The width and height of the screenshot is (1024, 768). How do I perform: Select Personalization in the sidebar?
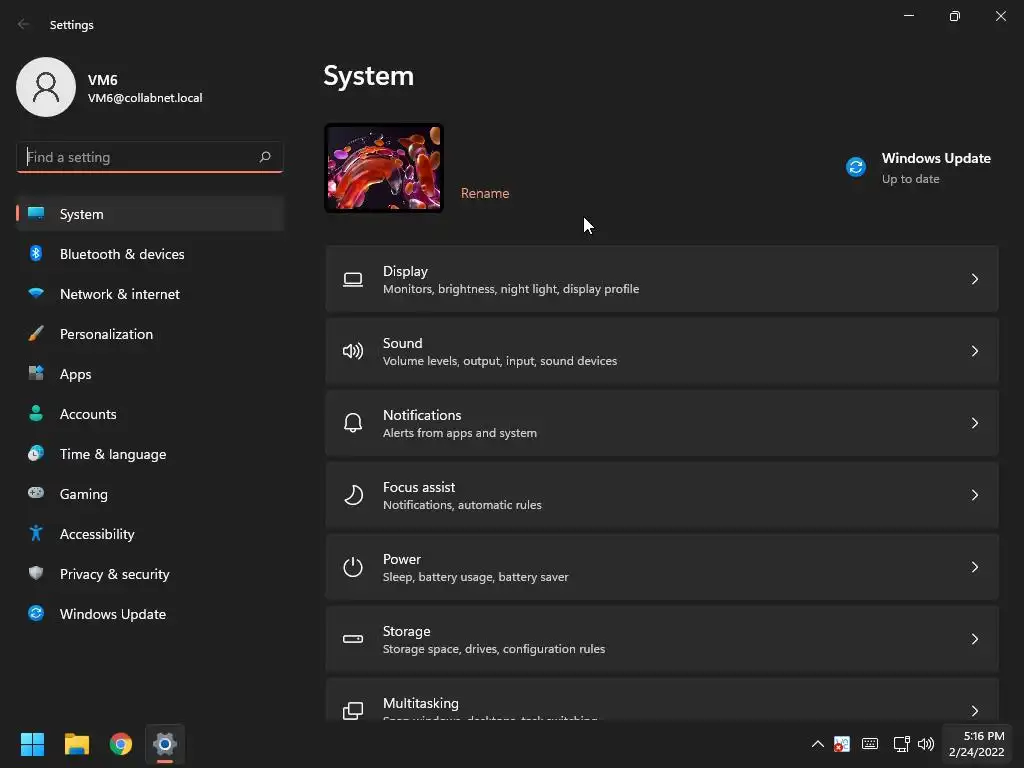[150, 334]
